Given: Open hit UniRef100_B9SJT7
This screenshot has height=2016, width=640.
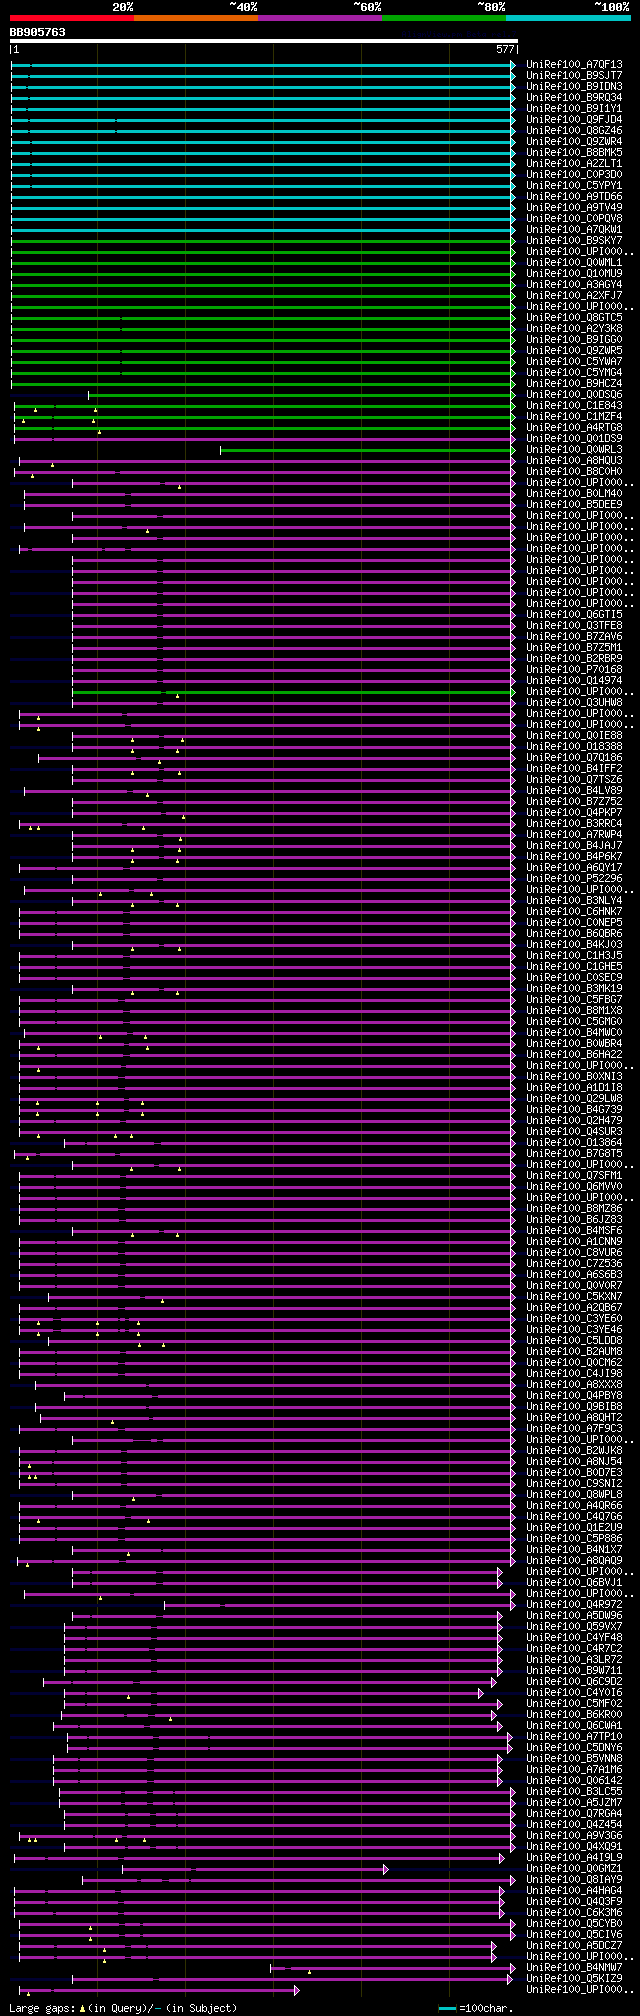Looking at the screenshot, I should (574, 76).
